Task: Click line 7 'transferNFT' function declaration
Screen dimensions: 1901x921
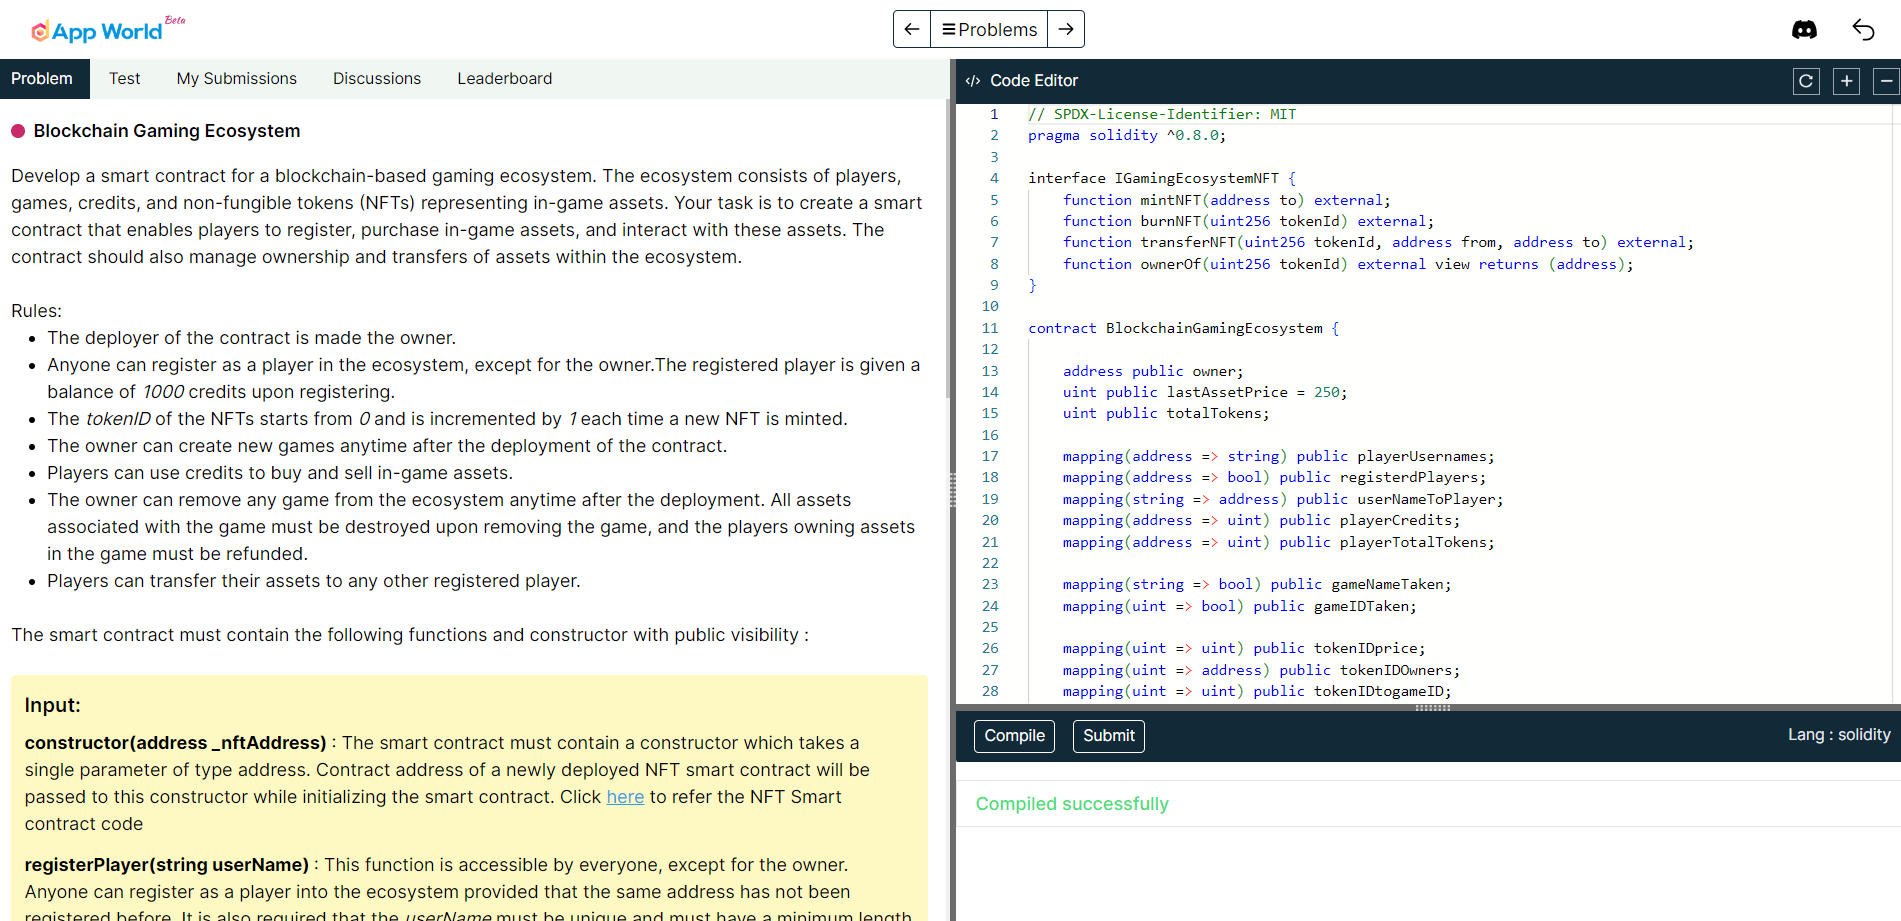Action: click(x=1378, y=242)
